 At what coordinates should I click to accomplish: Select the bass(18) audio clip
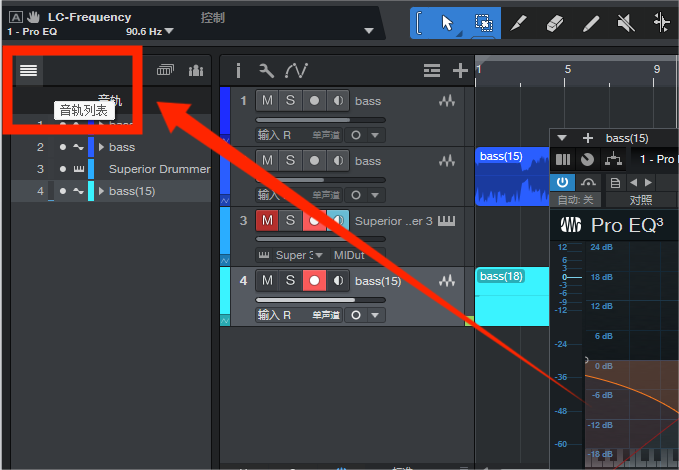(x=512, y=296)
